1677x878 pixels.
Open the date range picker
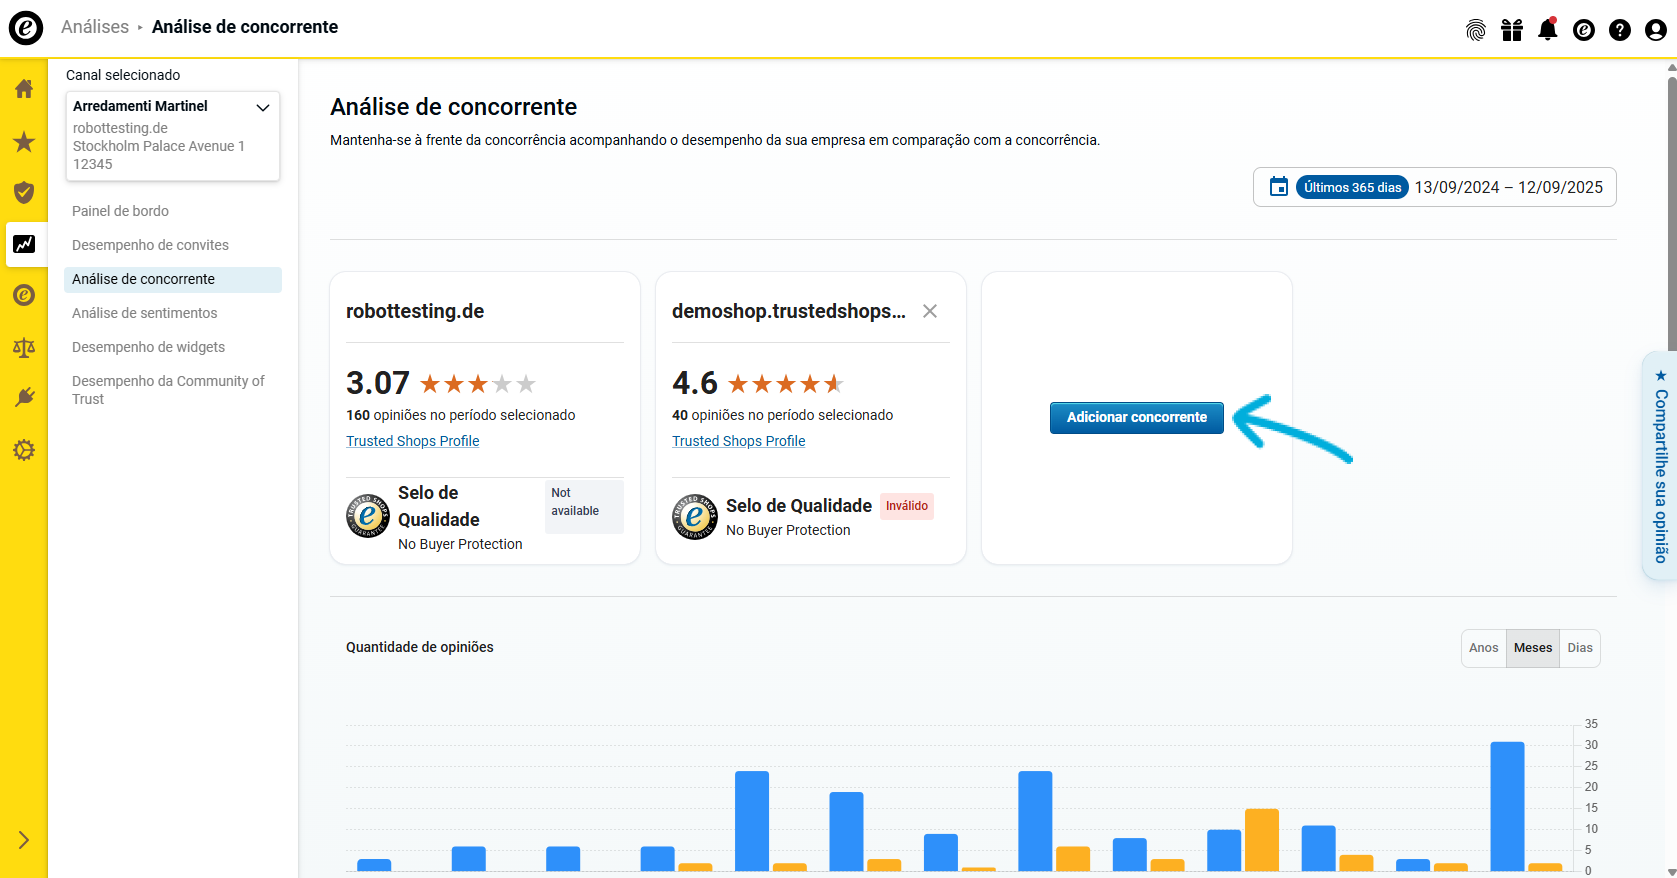1434,187
